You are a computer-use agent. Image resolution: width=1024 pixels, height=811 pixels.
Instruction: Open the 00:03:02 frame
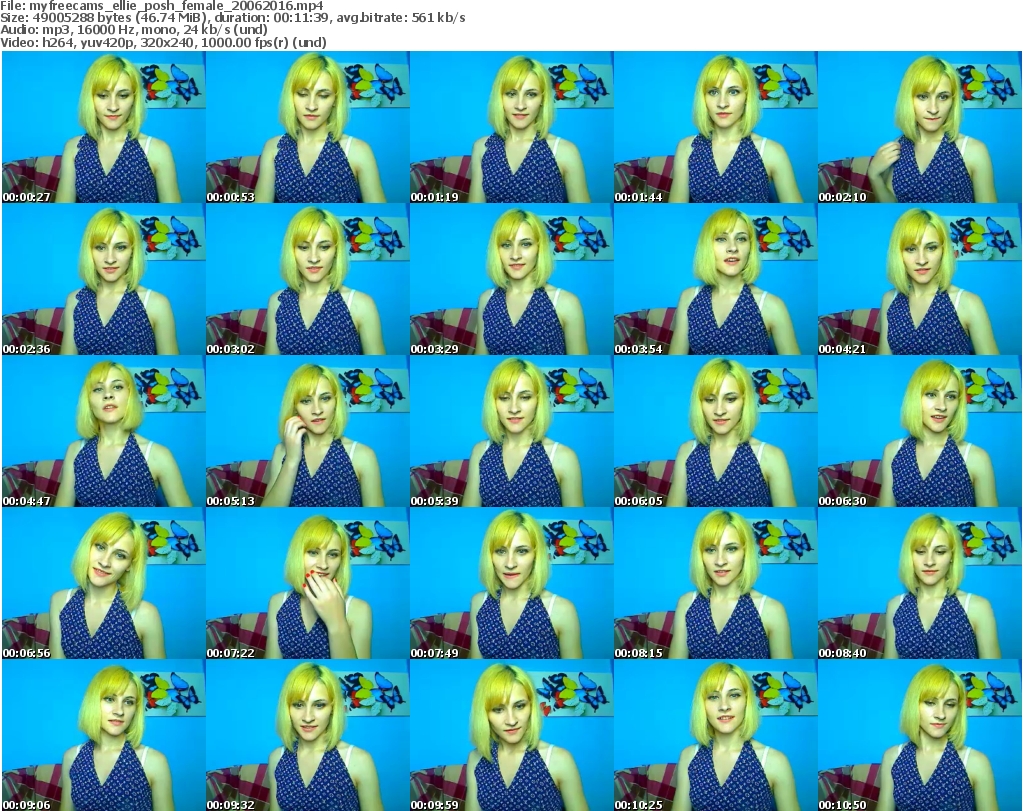point(308,279)
